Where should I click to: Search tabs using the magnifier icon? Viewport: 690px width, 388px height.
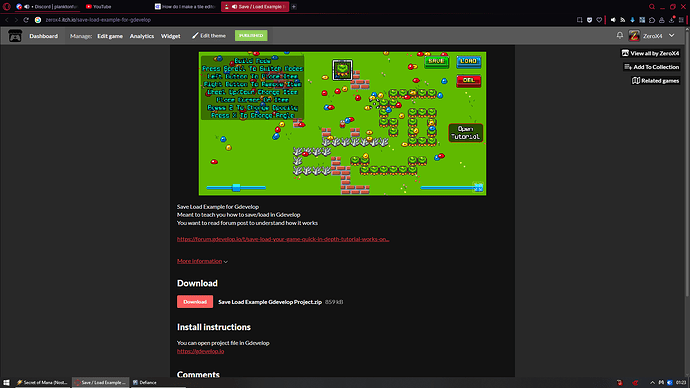pos(652,7)
